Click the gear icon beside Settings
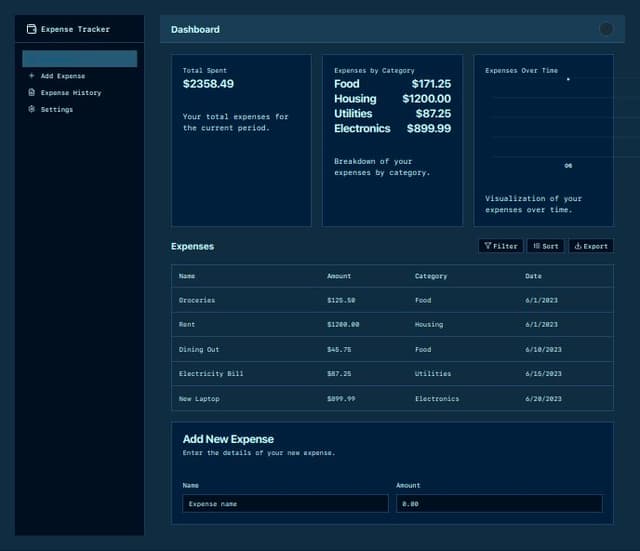The image size is (640, 551). [31, 109]
